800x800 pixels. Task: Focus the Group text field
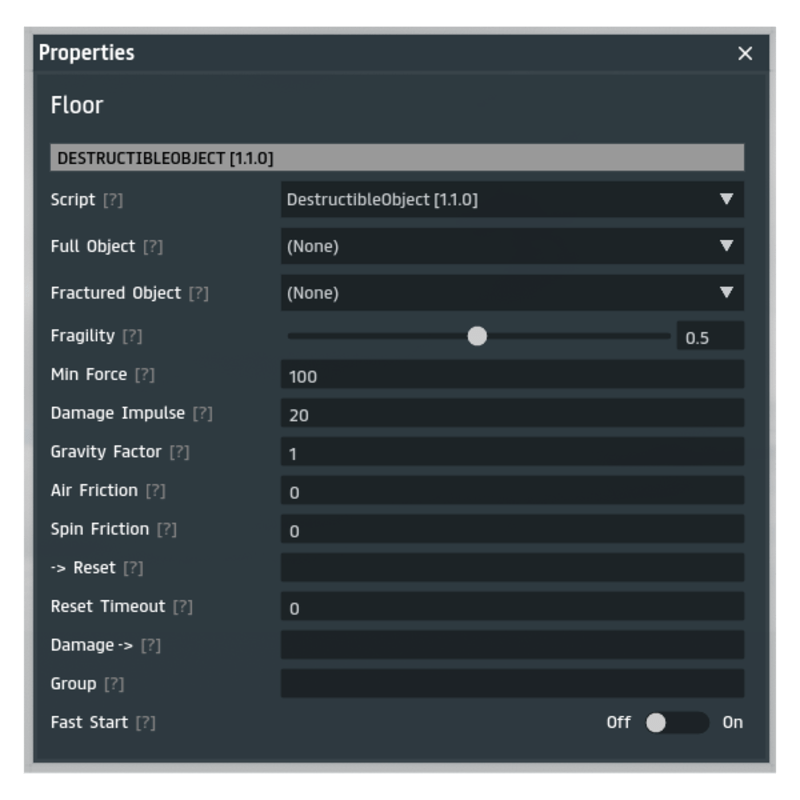(x=512, y=684)
